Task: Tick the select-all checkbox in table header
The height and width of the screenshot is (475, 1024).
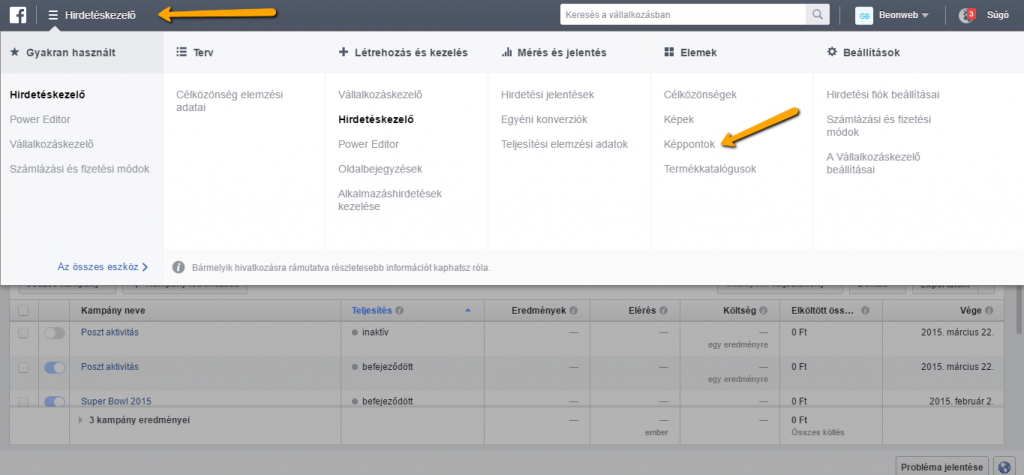Action: 23,311
